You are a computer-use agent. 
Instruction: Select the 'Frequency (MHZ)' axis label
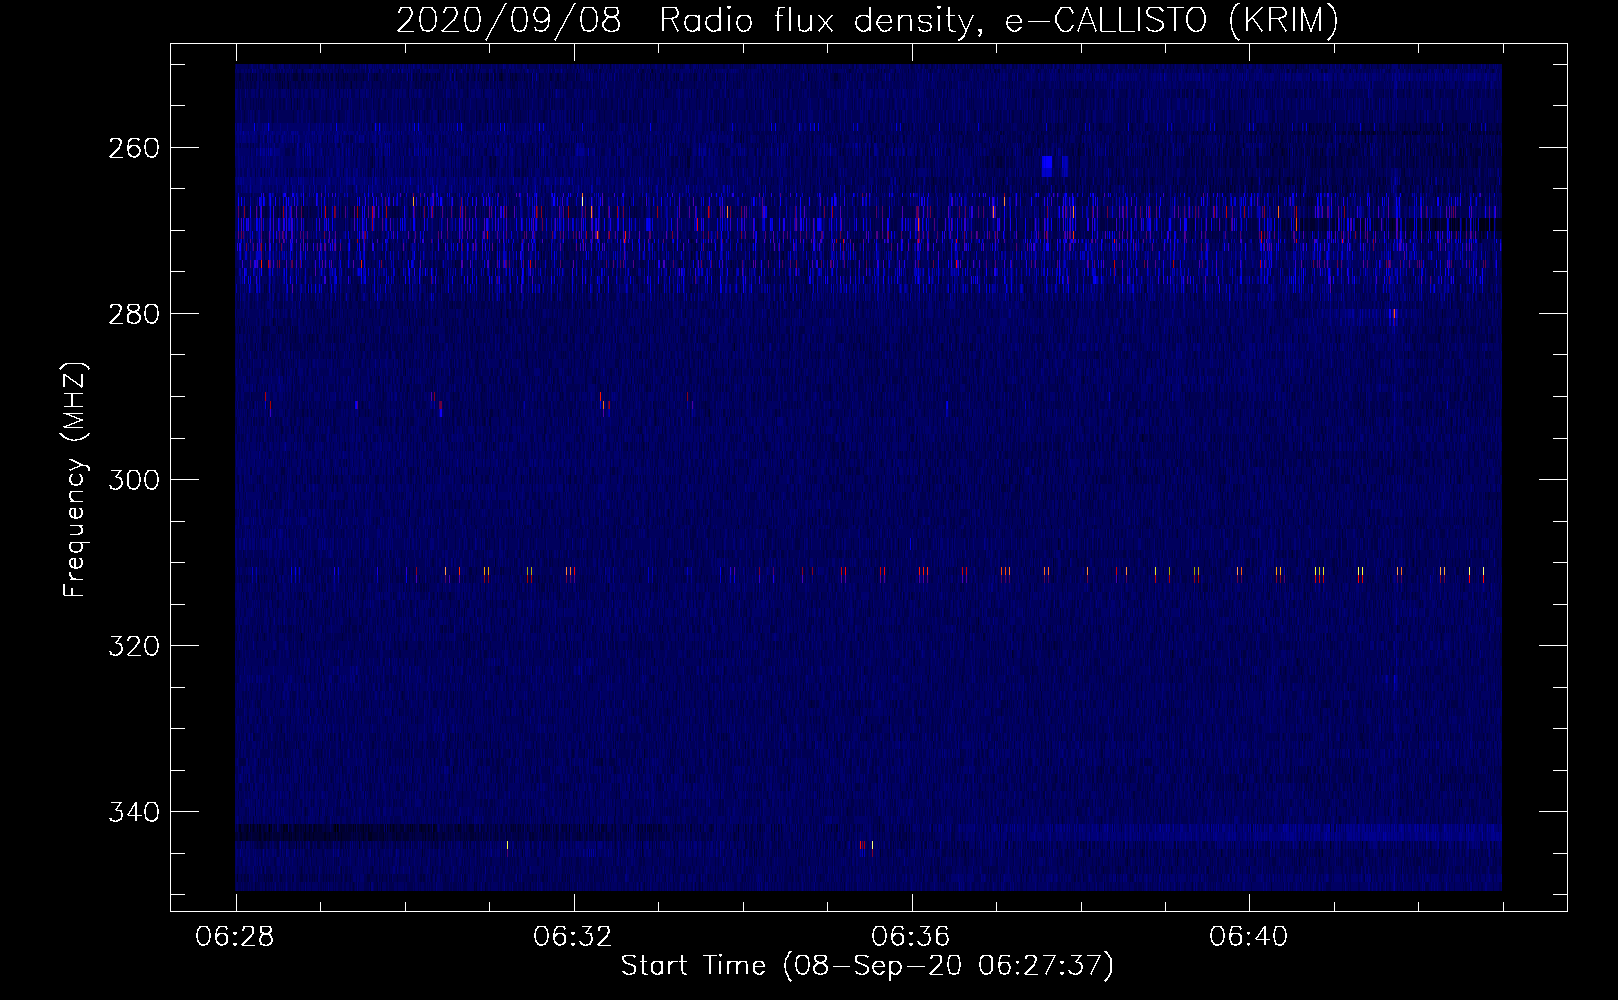(x=75, y=479)
